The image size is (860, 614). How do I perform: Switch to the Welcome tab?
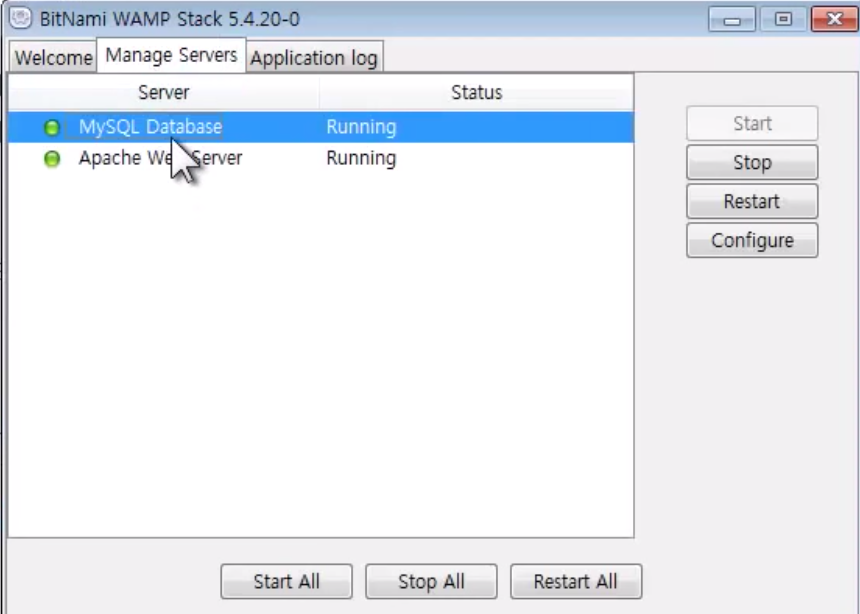click(x=53, y=57)
